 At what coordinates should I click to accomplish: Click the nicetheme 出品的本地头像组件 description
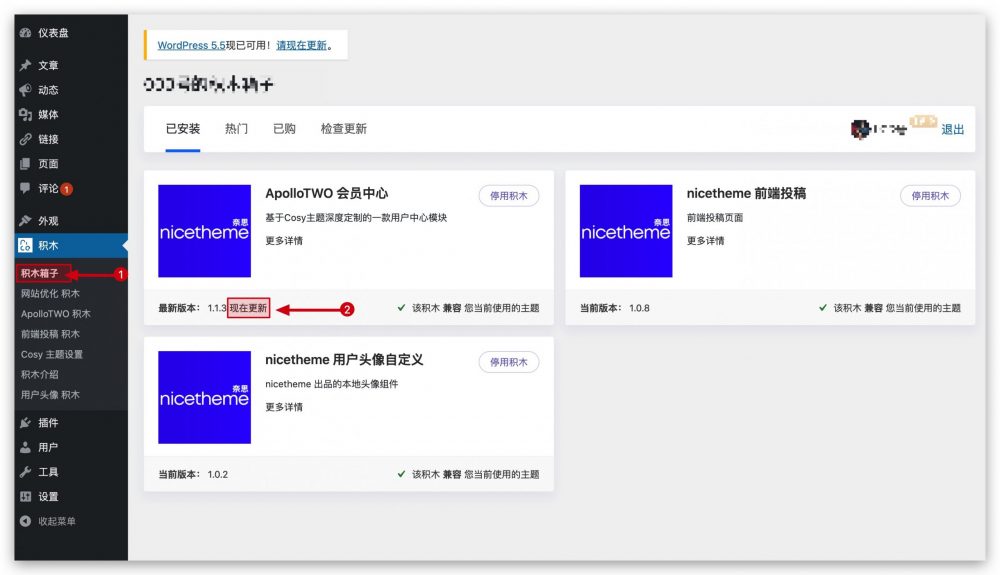332,384
